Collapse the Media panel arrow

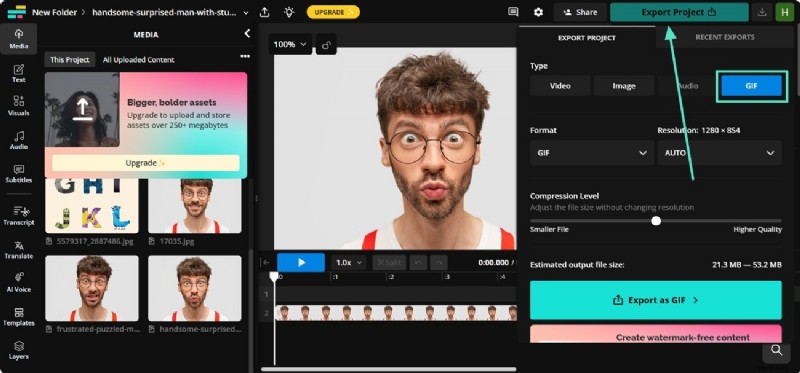click(x=247, y=34)
